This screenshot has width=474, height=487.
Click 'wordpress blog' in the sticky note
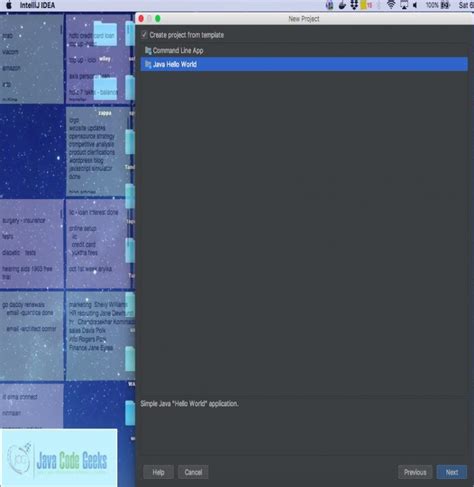click(x=86, y=160)
